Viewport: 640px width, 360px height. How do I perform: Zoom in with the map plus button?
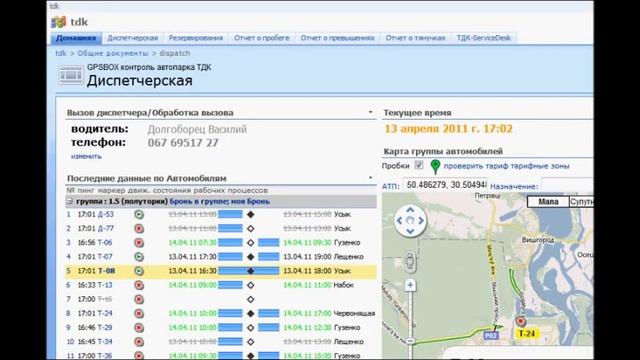click(x=410, y=285)
